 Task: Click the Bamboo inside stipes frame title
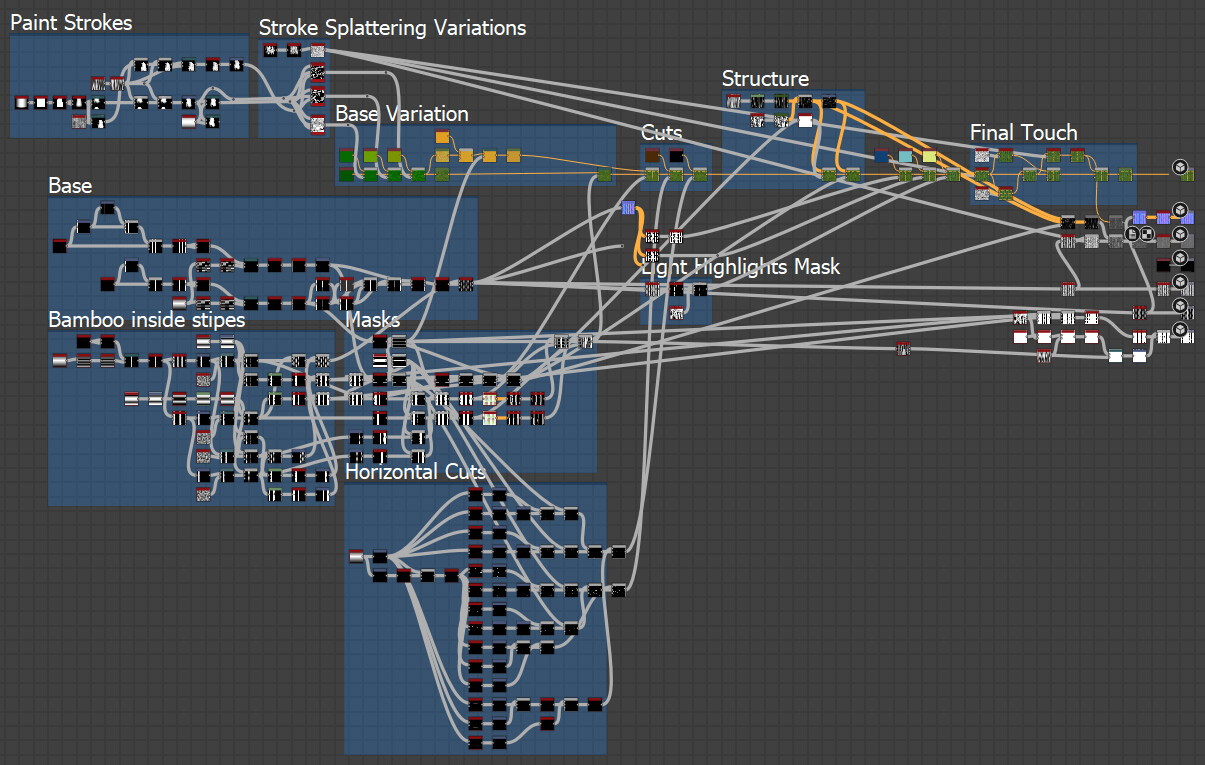(147, 320)
